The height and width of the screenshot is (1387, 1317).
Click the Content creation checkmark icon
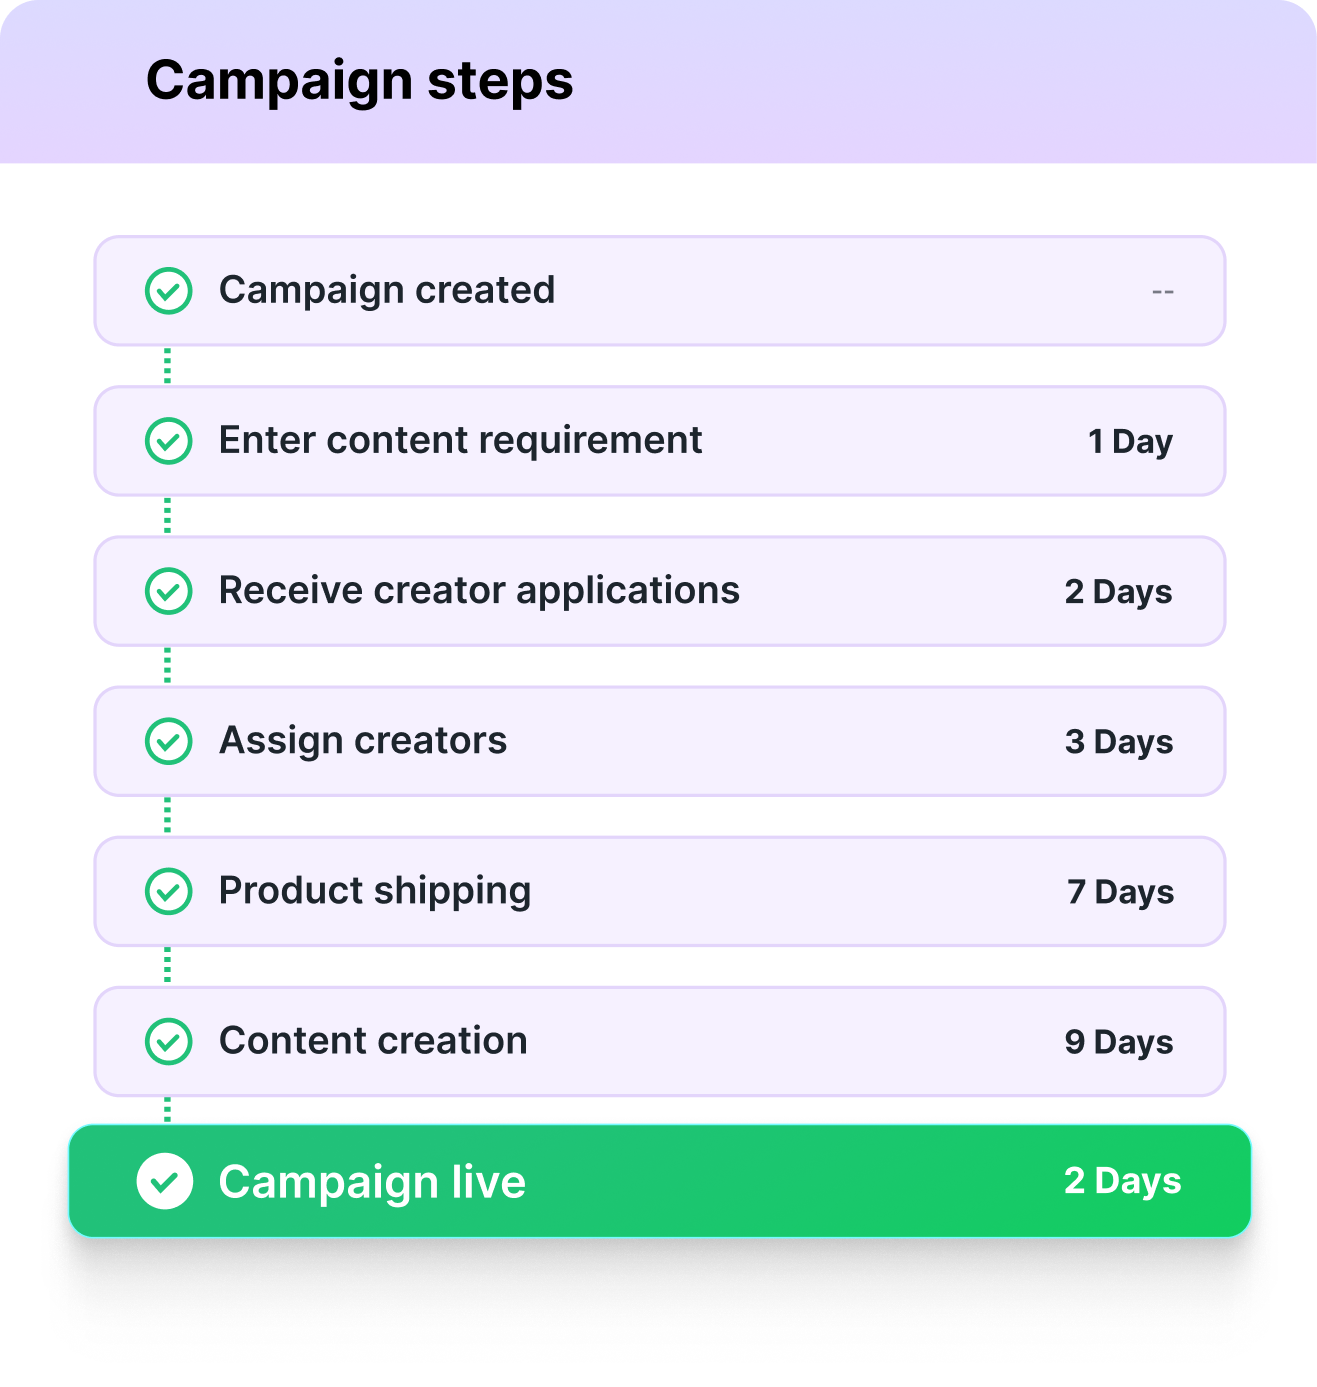pyautogui.click(x=169, y=1041)
